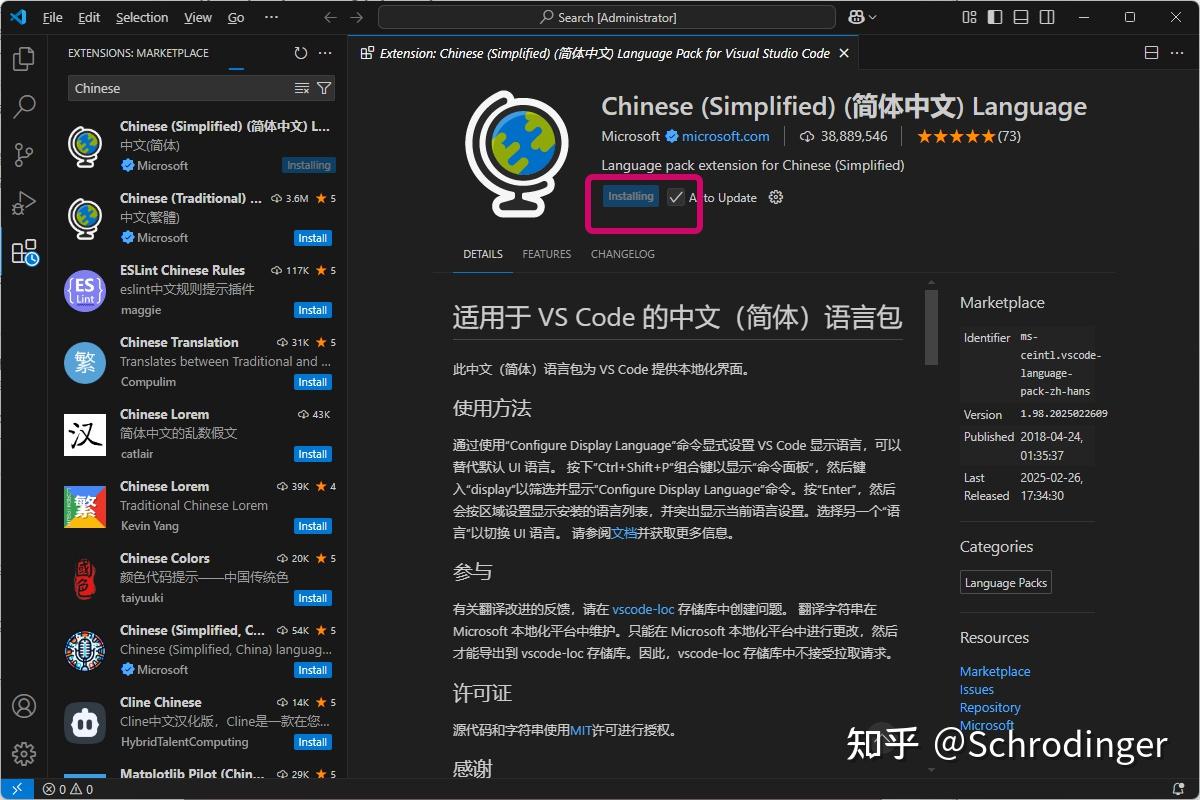The width and height of the screenshot is (1200, 800).
Task: Open the remote connection indicator dropdown
Action: (x=15, y=789)
